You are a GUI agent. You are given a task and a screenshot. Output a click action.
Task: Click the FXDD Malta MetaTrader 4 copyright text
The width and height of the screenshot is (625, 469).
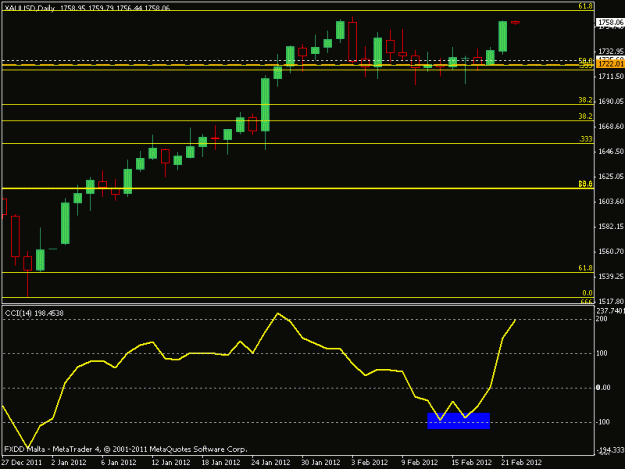click(x=126, y=449)
